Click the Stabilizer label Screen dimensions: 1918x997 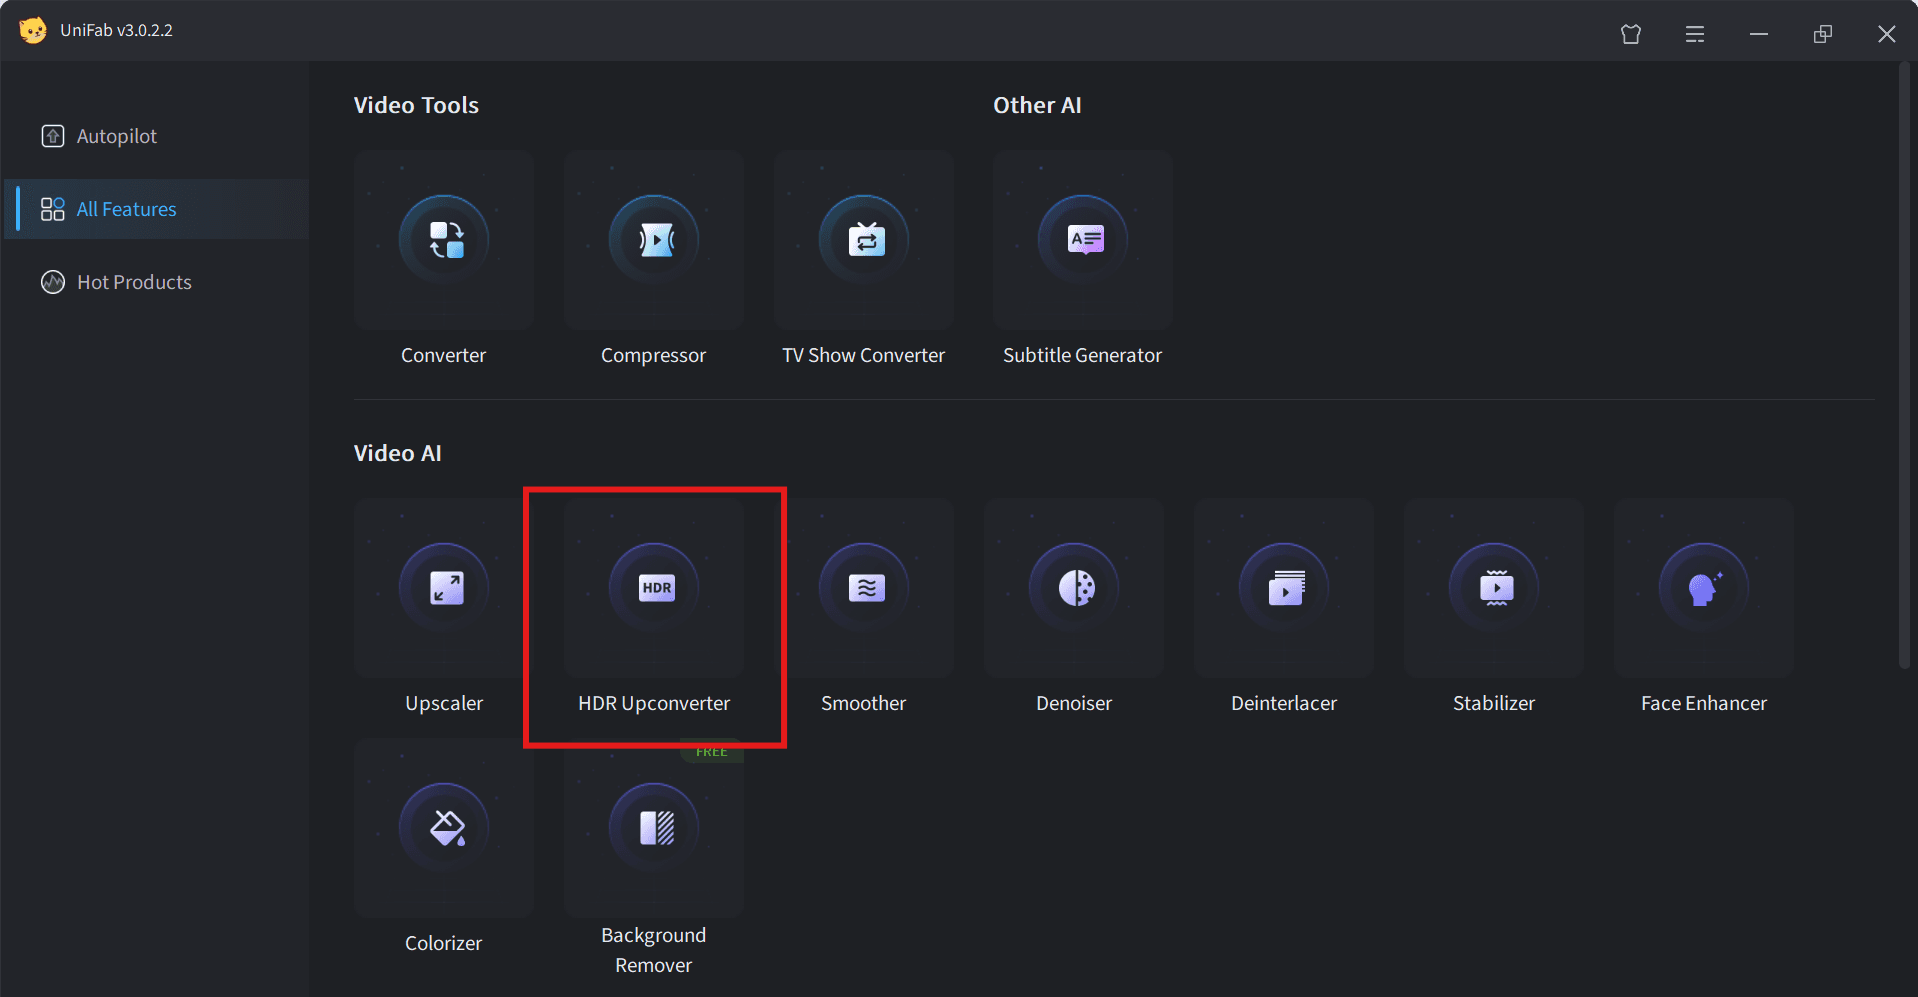click(1494, 703)
